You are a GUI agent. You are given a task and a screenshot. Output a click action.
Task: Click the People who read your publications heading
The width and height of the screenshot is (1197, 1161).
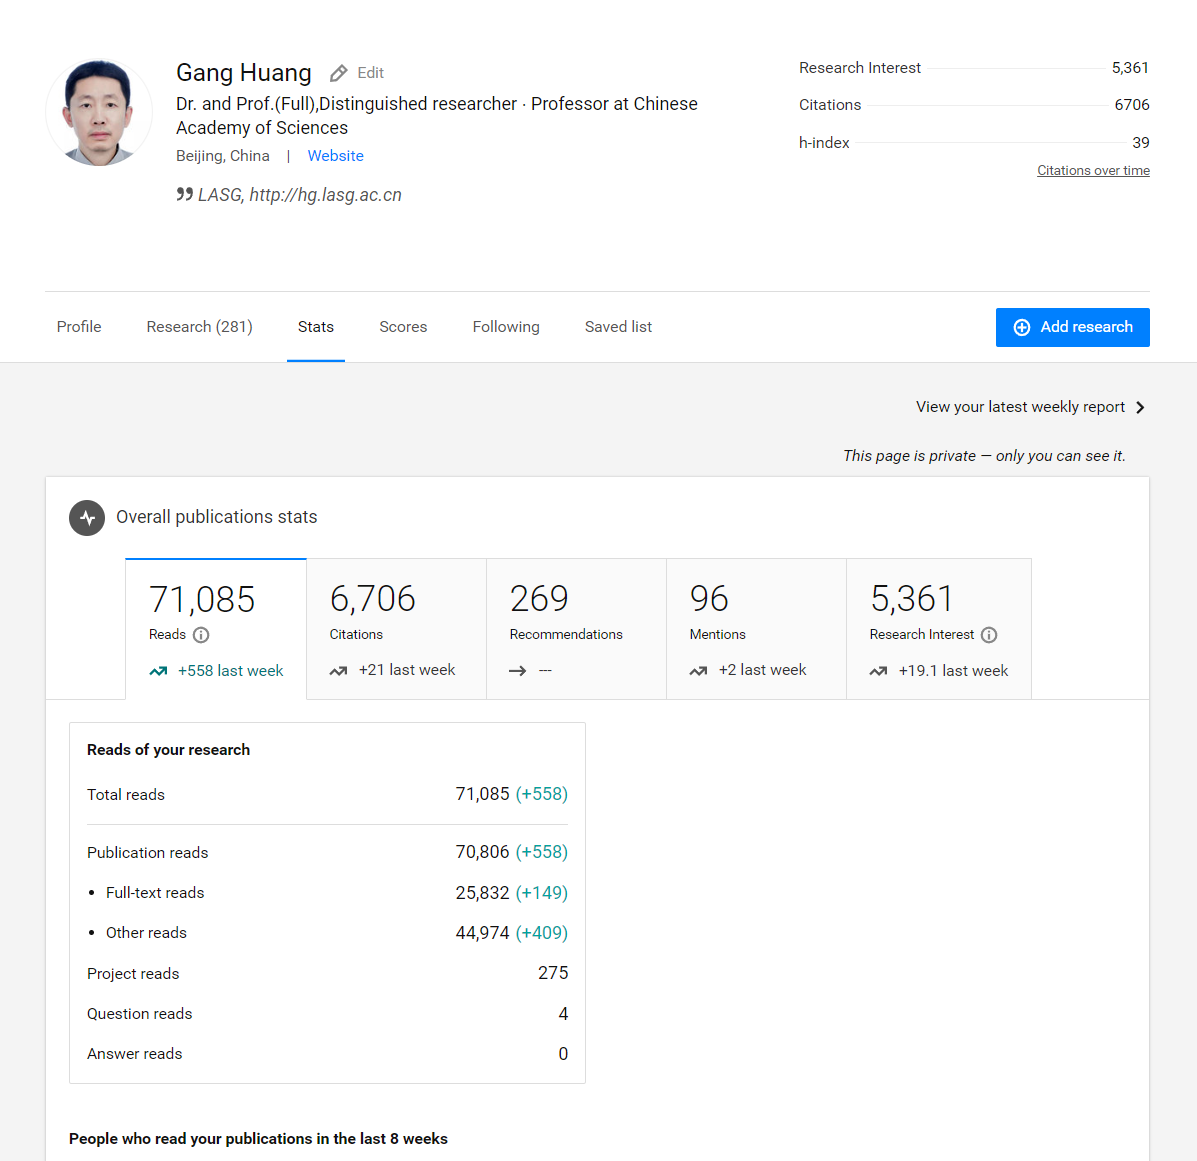[258, 1139]
